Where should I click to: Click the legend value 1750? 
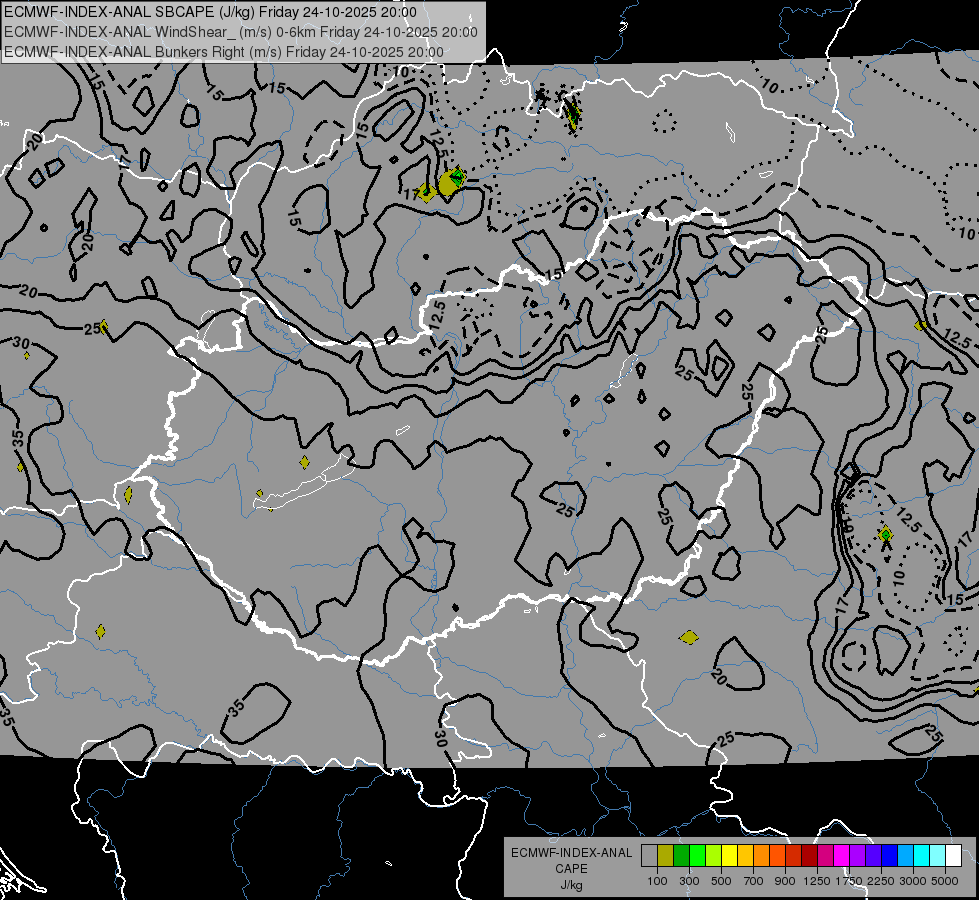point(849,881)
